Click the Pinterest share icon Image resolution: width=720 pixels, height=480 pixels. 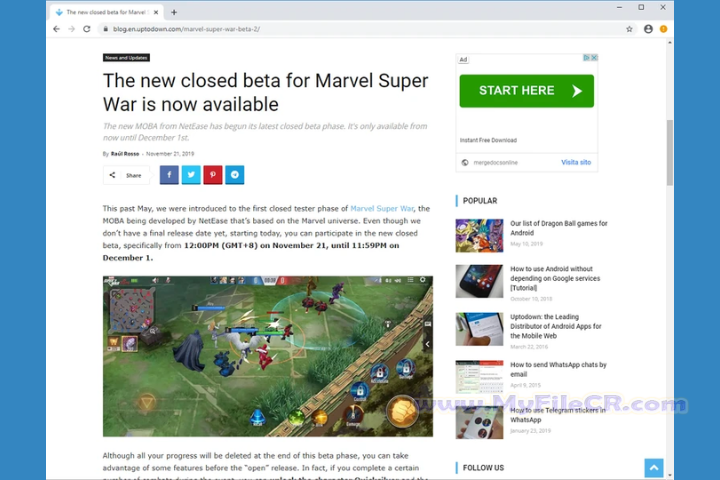pyautogui.click(x=213, y=175)
